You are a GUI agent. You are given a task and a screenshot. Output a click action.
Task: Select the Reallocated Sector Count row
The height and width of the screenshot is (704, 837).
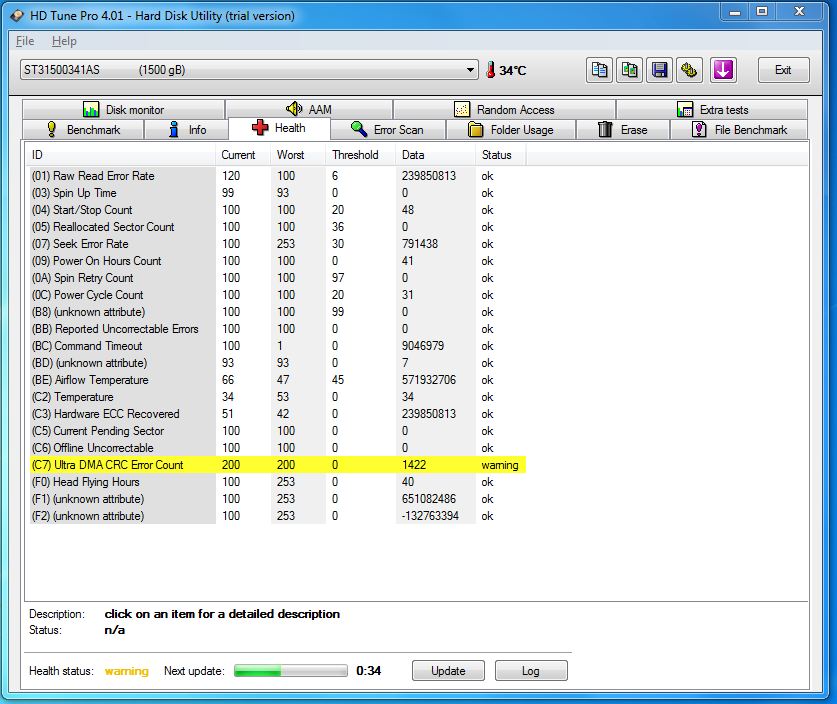click(x=278, y=227)
